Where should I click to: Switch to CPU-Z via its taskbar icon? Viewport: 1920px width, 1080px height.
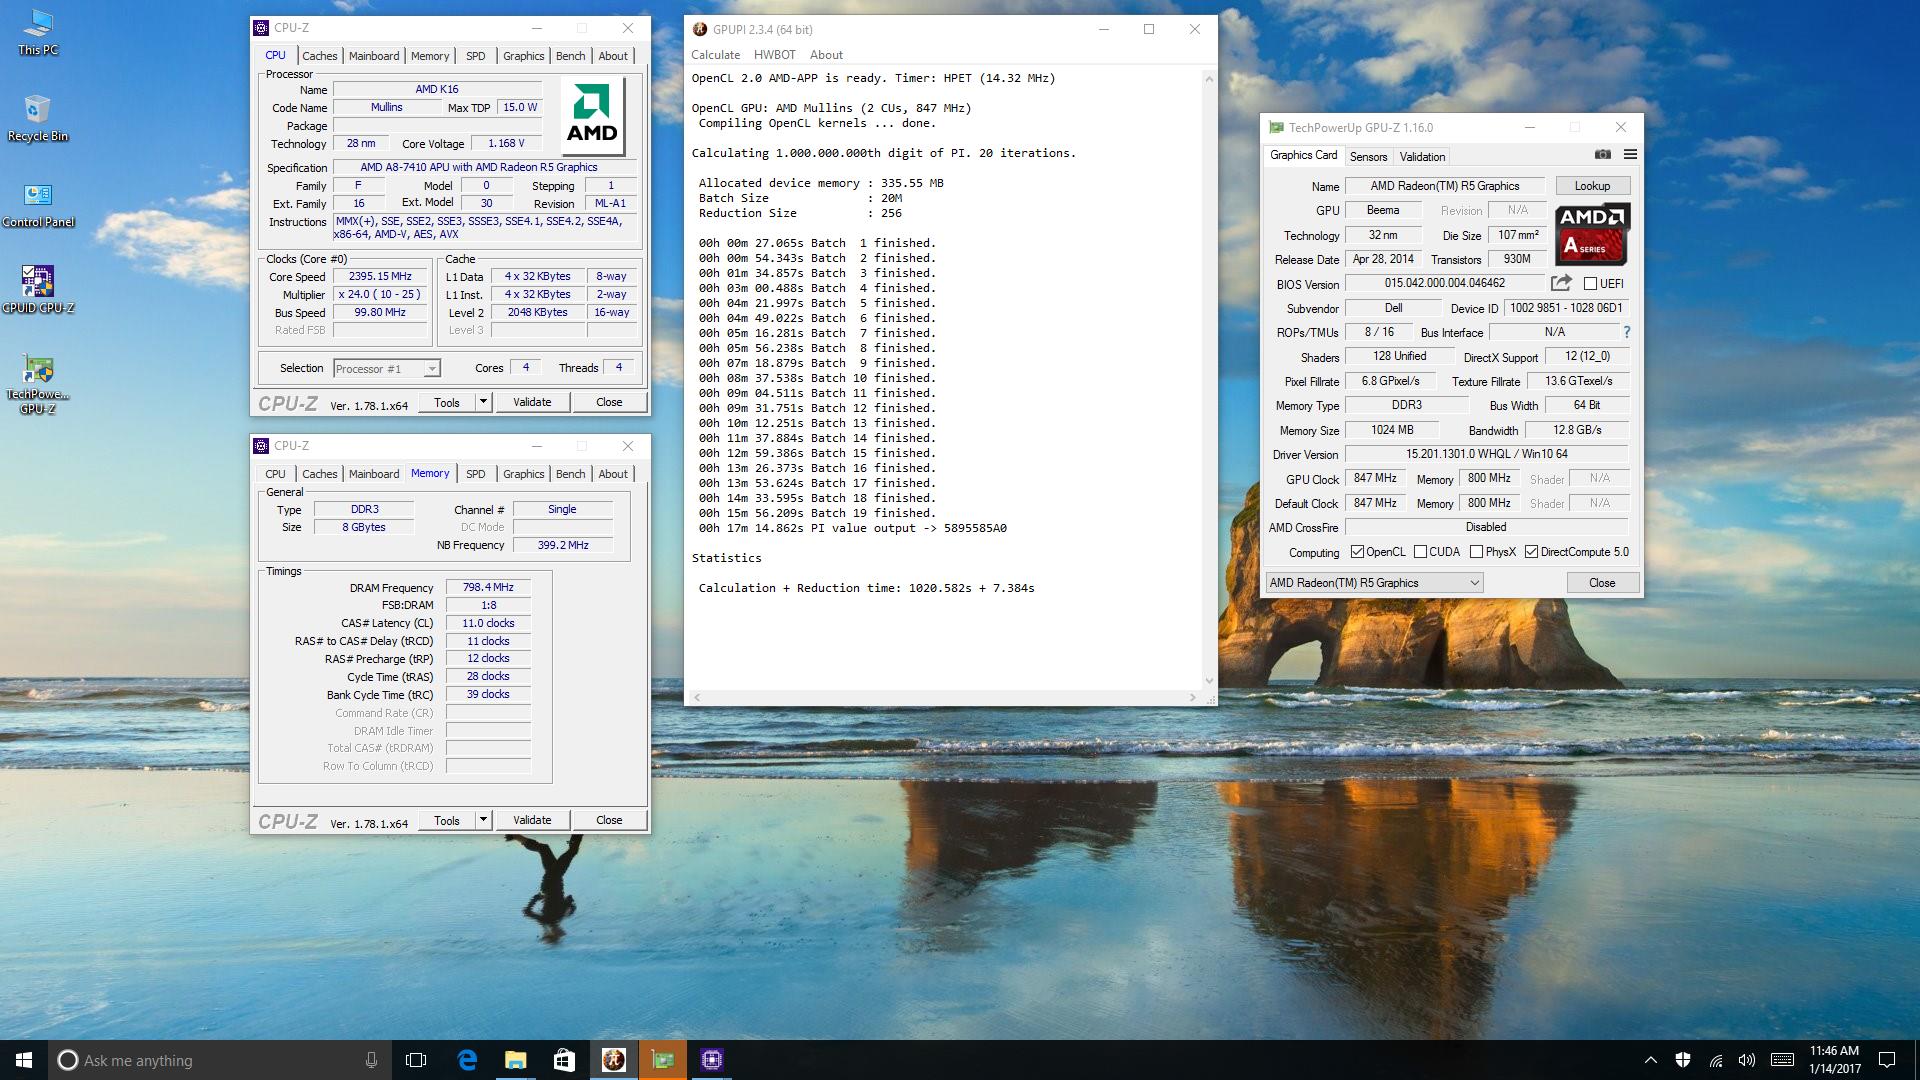[x=712, y=1060]
